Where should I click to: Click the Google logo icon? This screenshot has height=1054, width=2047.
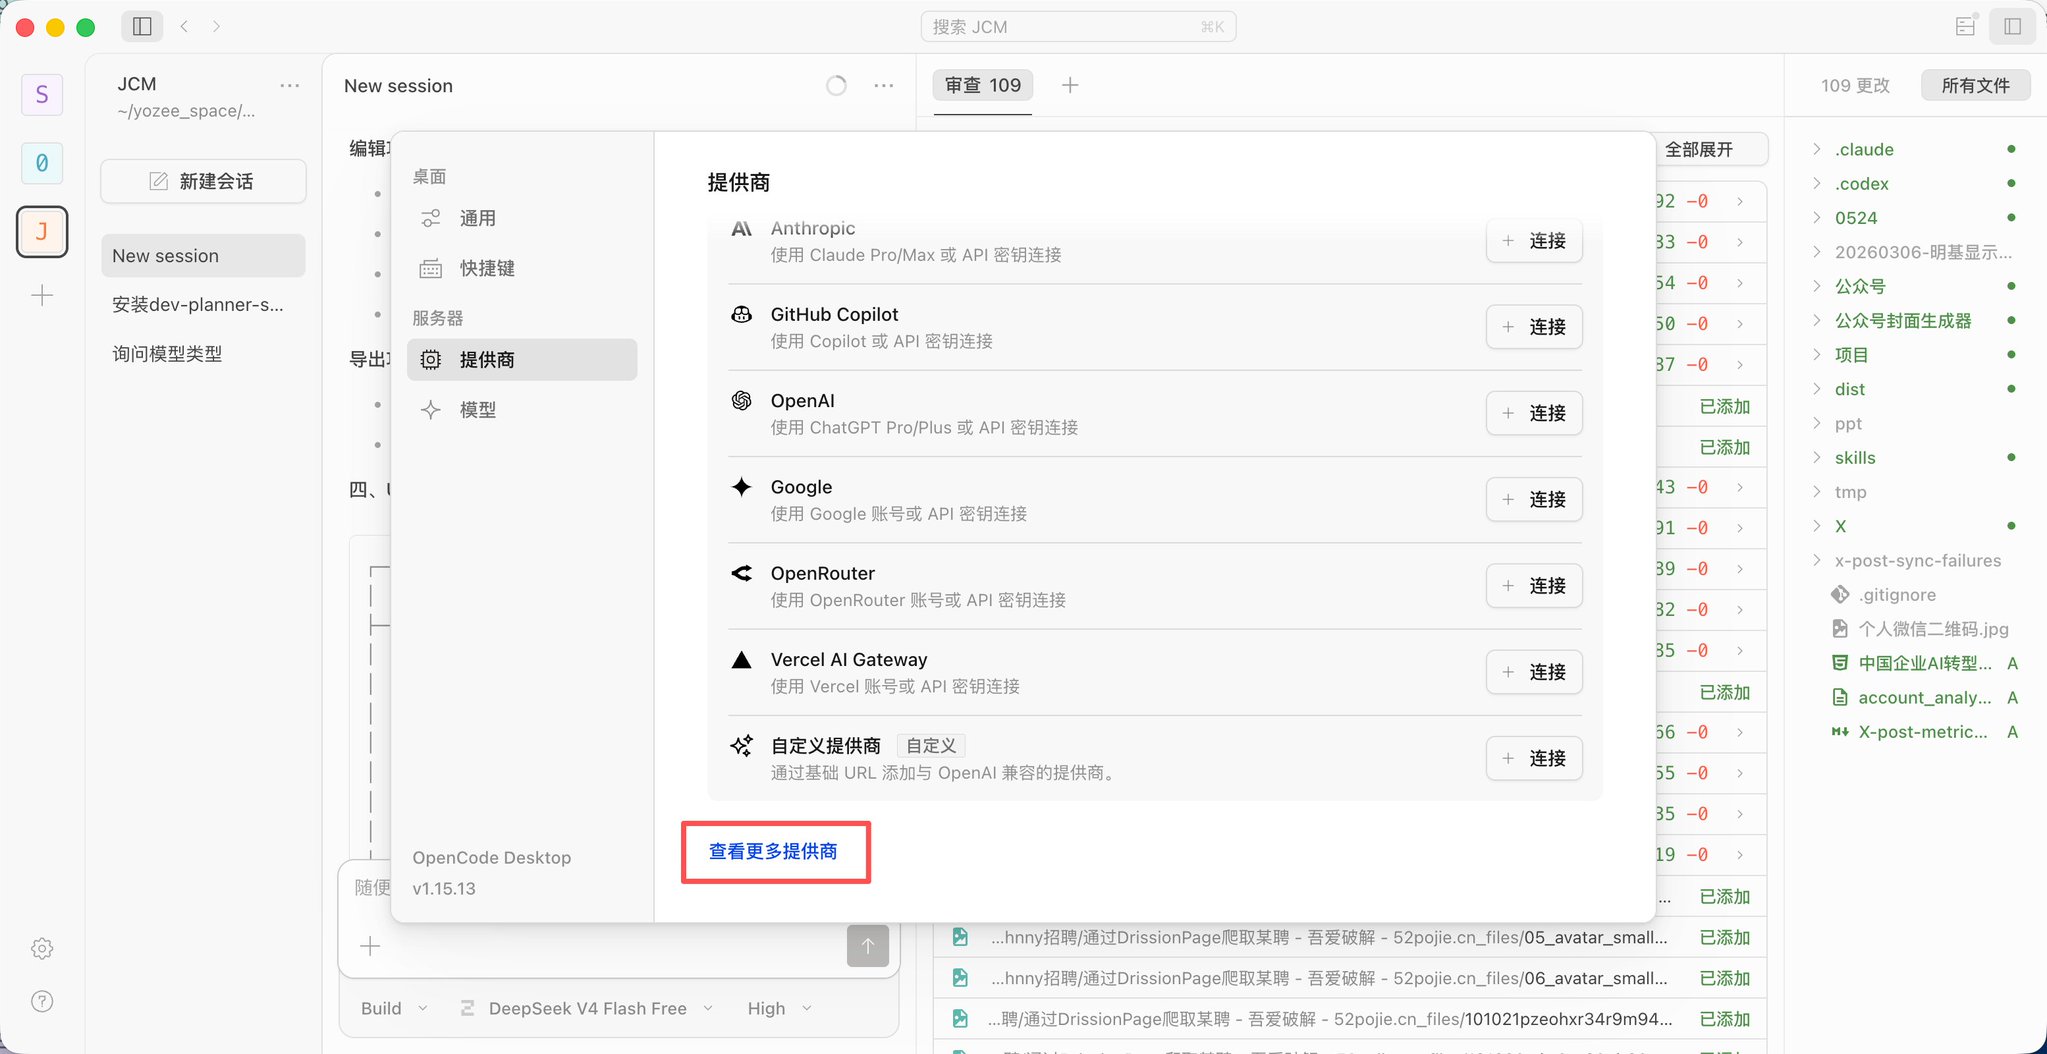(x=741, y=487)
